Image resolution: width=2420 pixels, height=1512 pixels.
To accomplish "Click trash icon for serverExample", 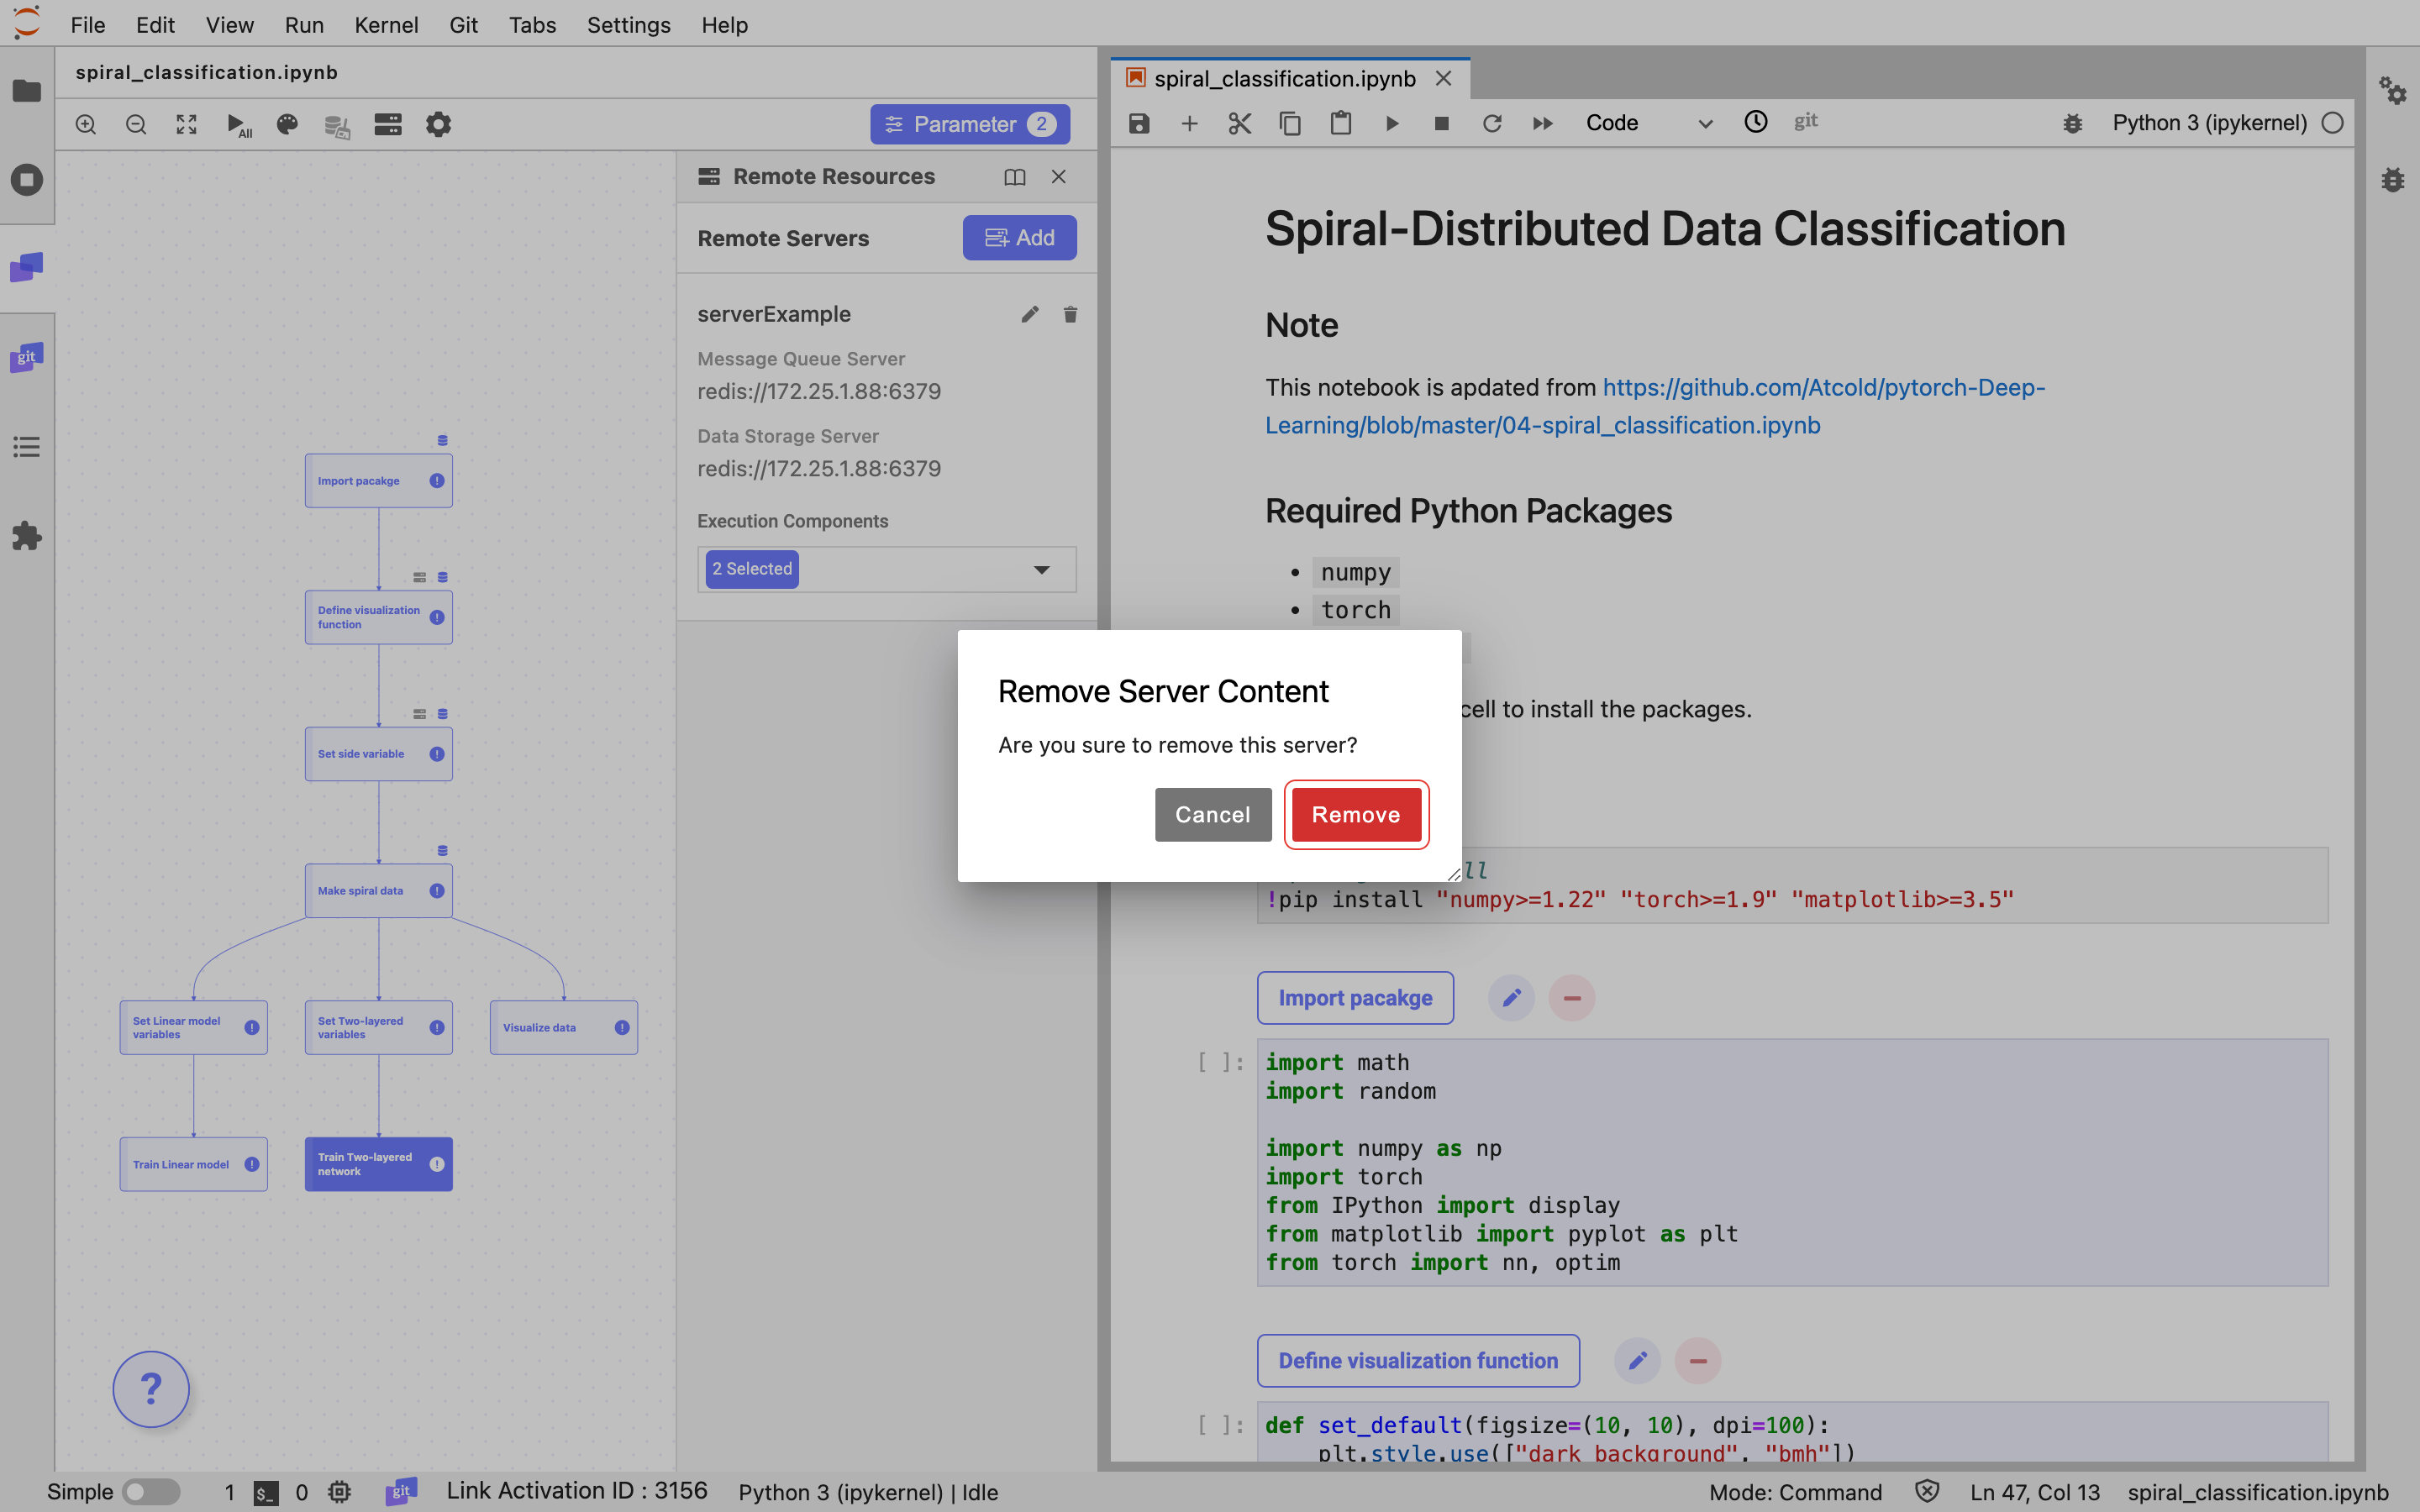I will coord(1070,314).
